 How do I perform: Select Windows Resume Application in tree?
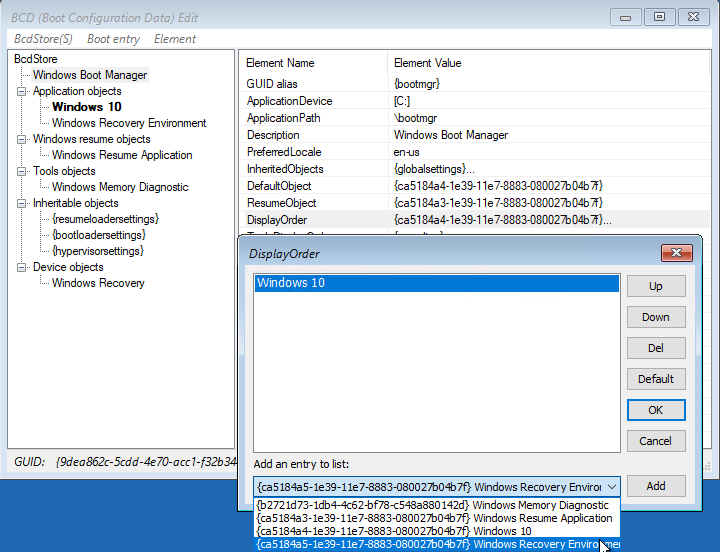click(122, 155)
